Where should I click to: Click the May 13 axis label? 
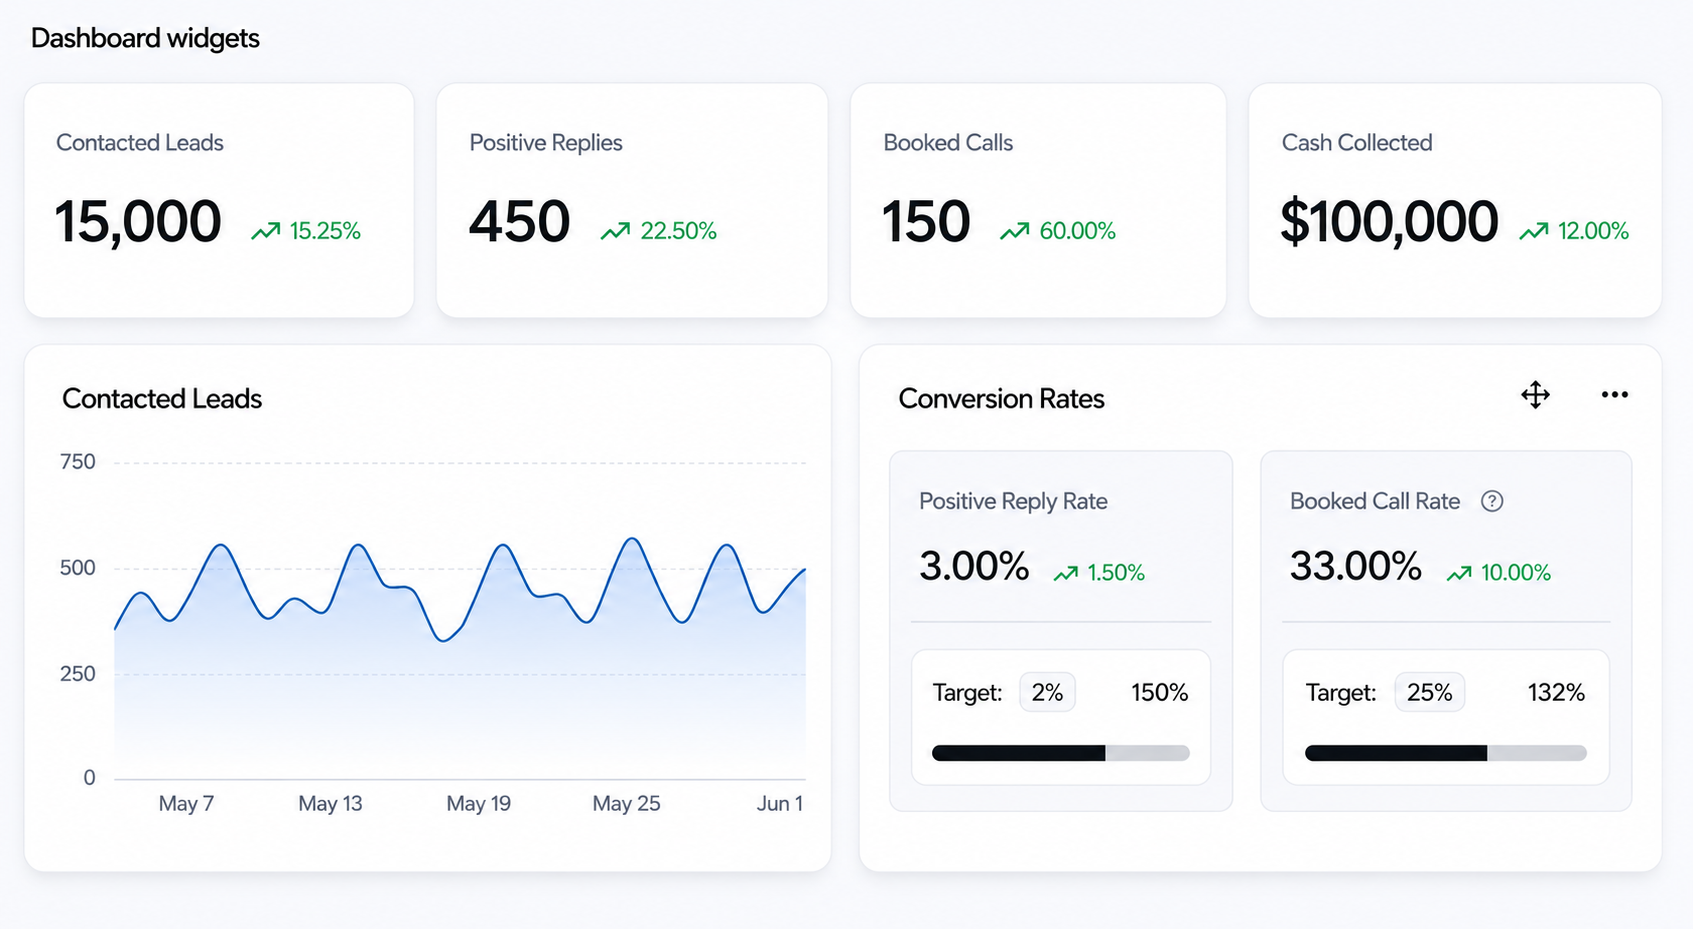[330, 803]
